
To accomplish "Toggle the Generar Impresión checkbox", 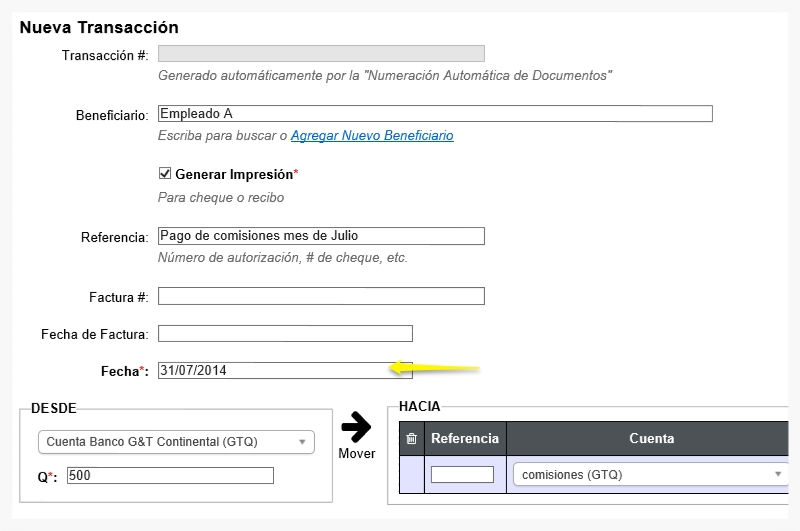I will 165,173.
